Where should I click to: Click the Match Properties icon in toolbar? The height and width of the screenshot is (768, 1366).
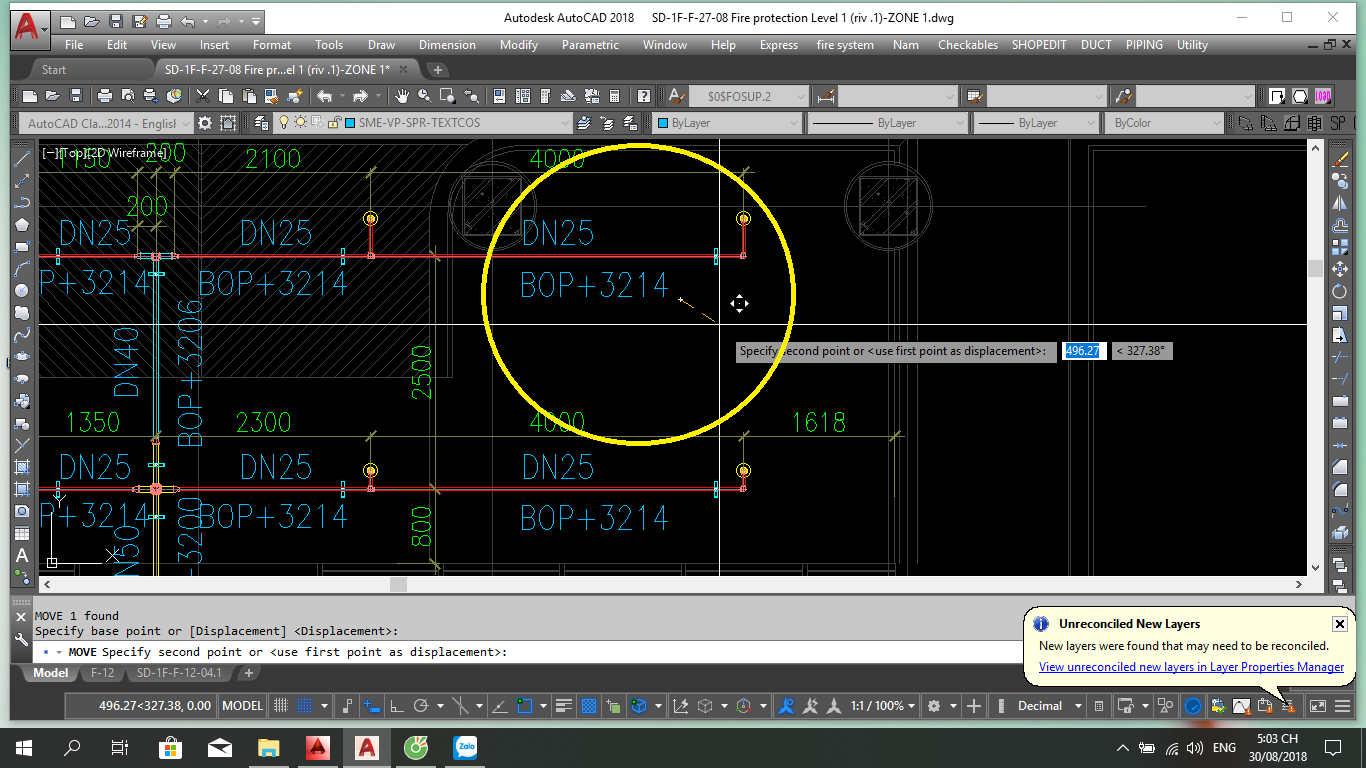pyautogui.click(x=296, y=96)
